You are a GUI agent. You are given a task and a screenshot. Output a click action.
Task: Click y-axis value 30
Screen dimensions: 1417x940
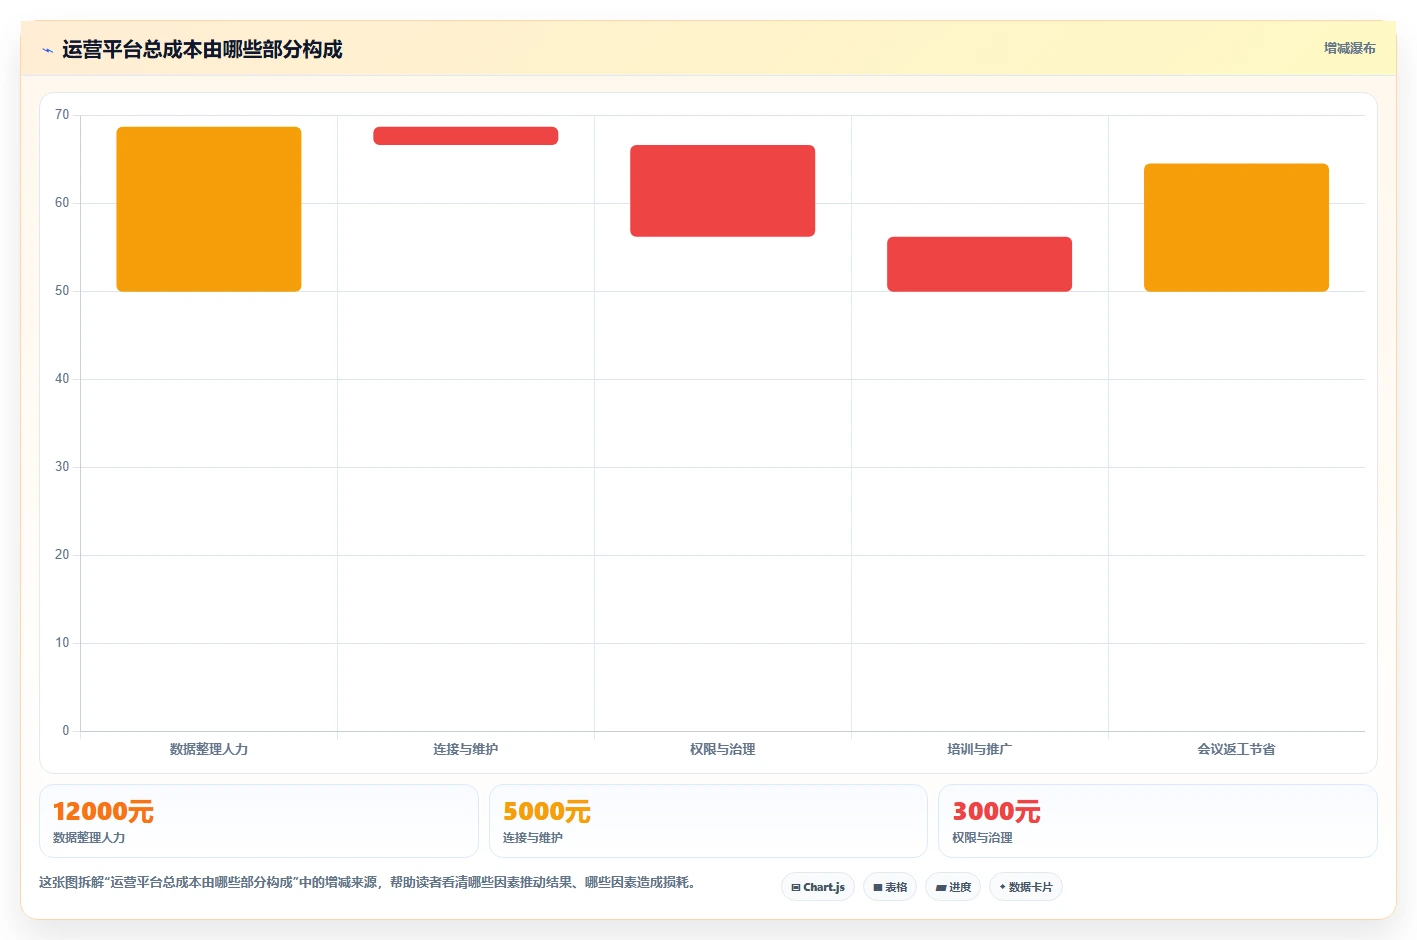pyautogui.click(x=62, y=467)
